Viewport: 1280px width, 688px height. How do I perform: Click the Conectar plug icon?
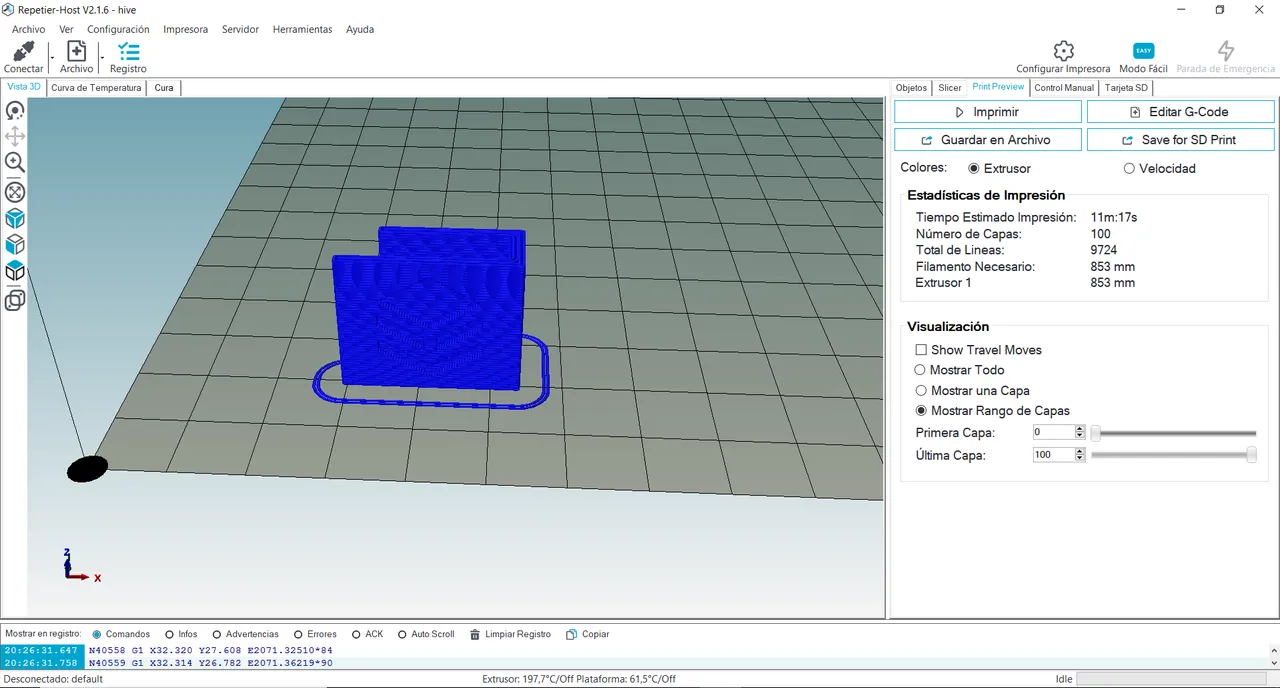(x=23, y=51)
